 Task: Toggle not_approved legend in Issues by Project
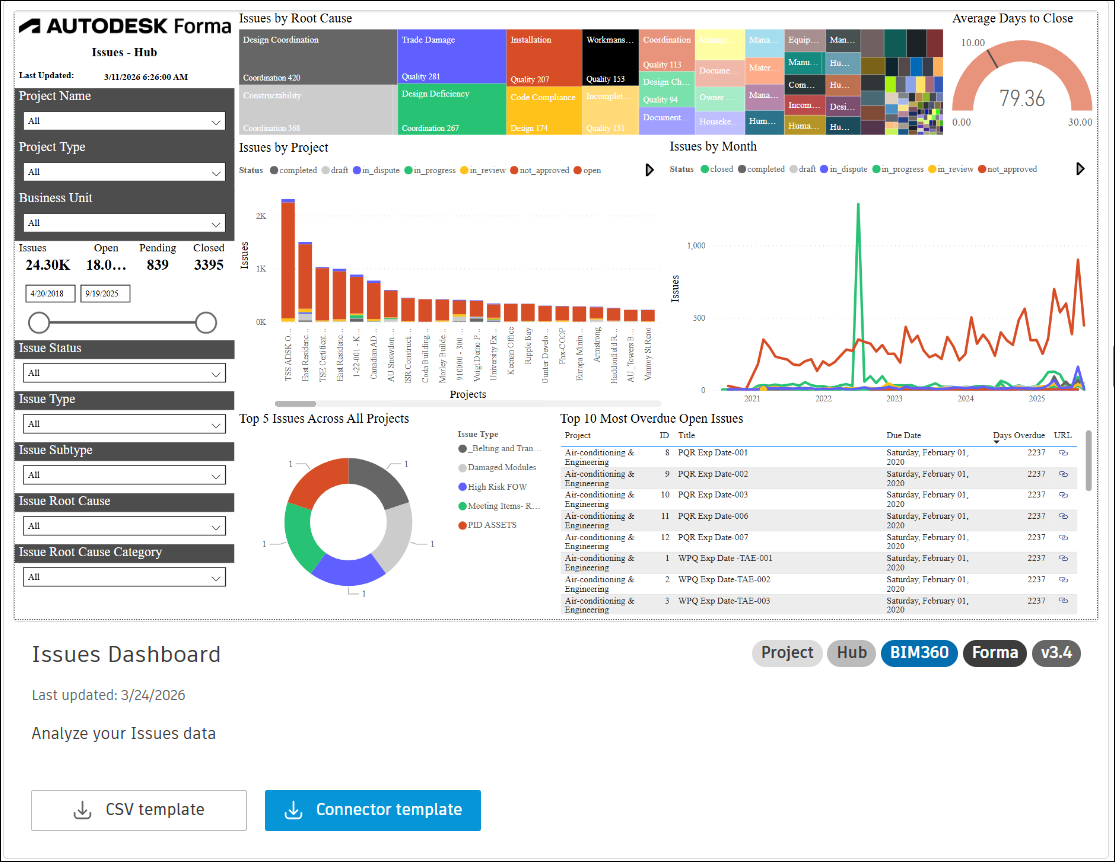click(x=540, y=171)
